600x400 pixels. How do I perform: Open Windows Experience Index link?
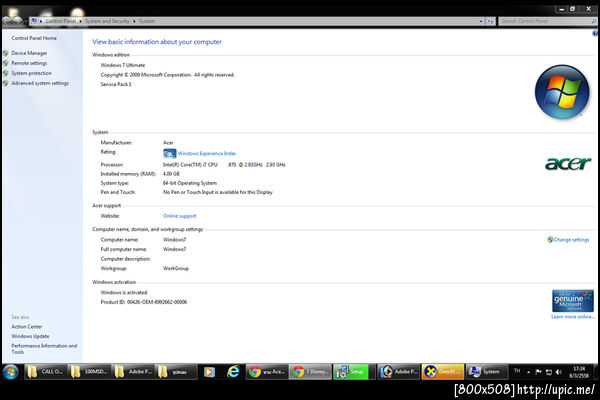coord(207,153)
